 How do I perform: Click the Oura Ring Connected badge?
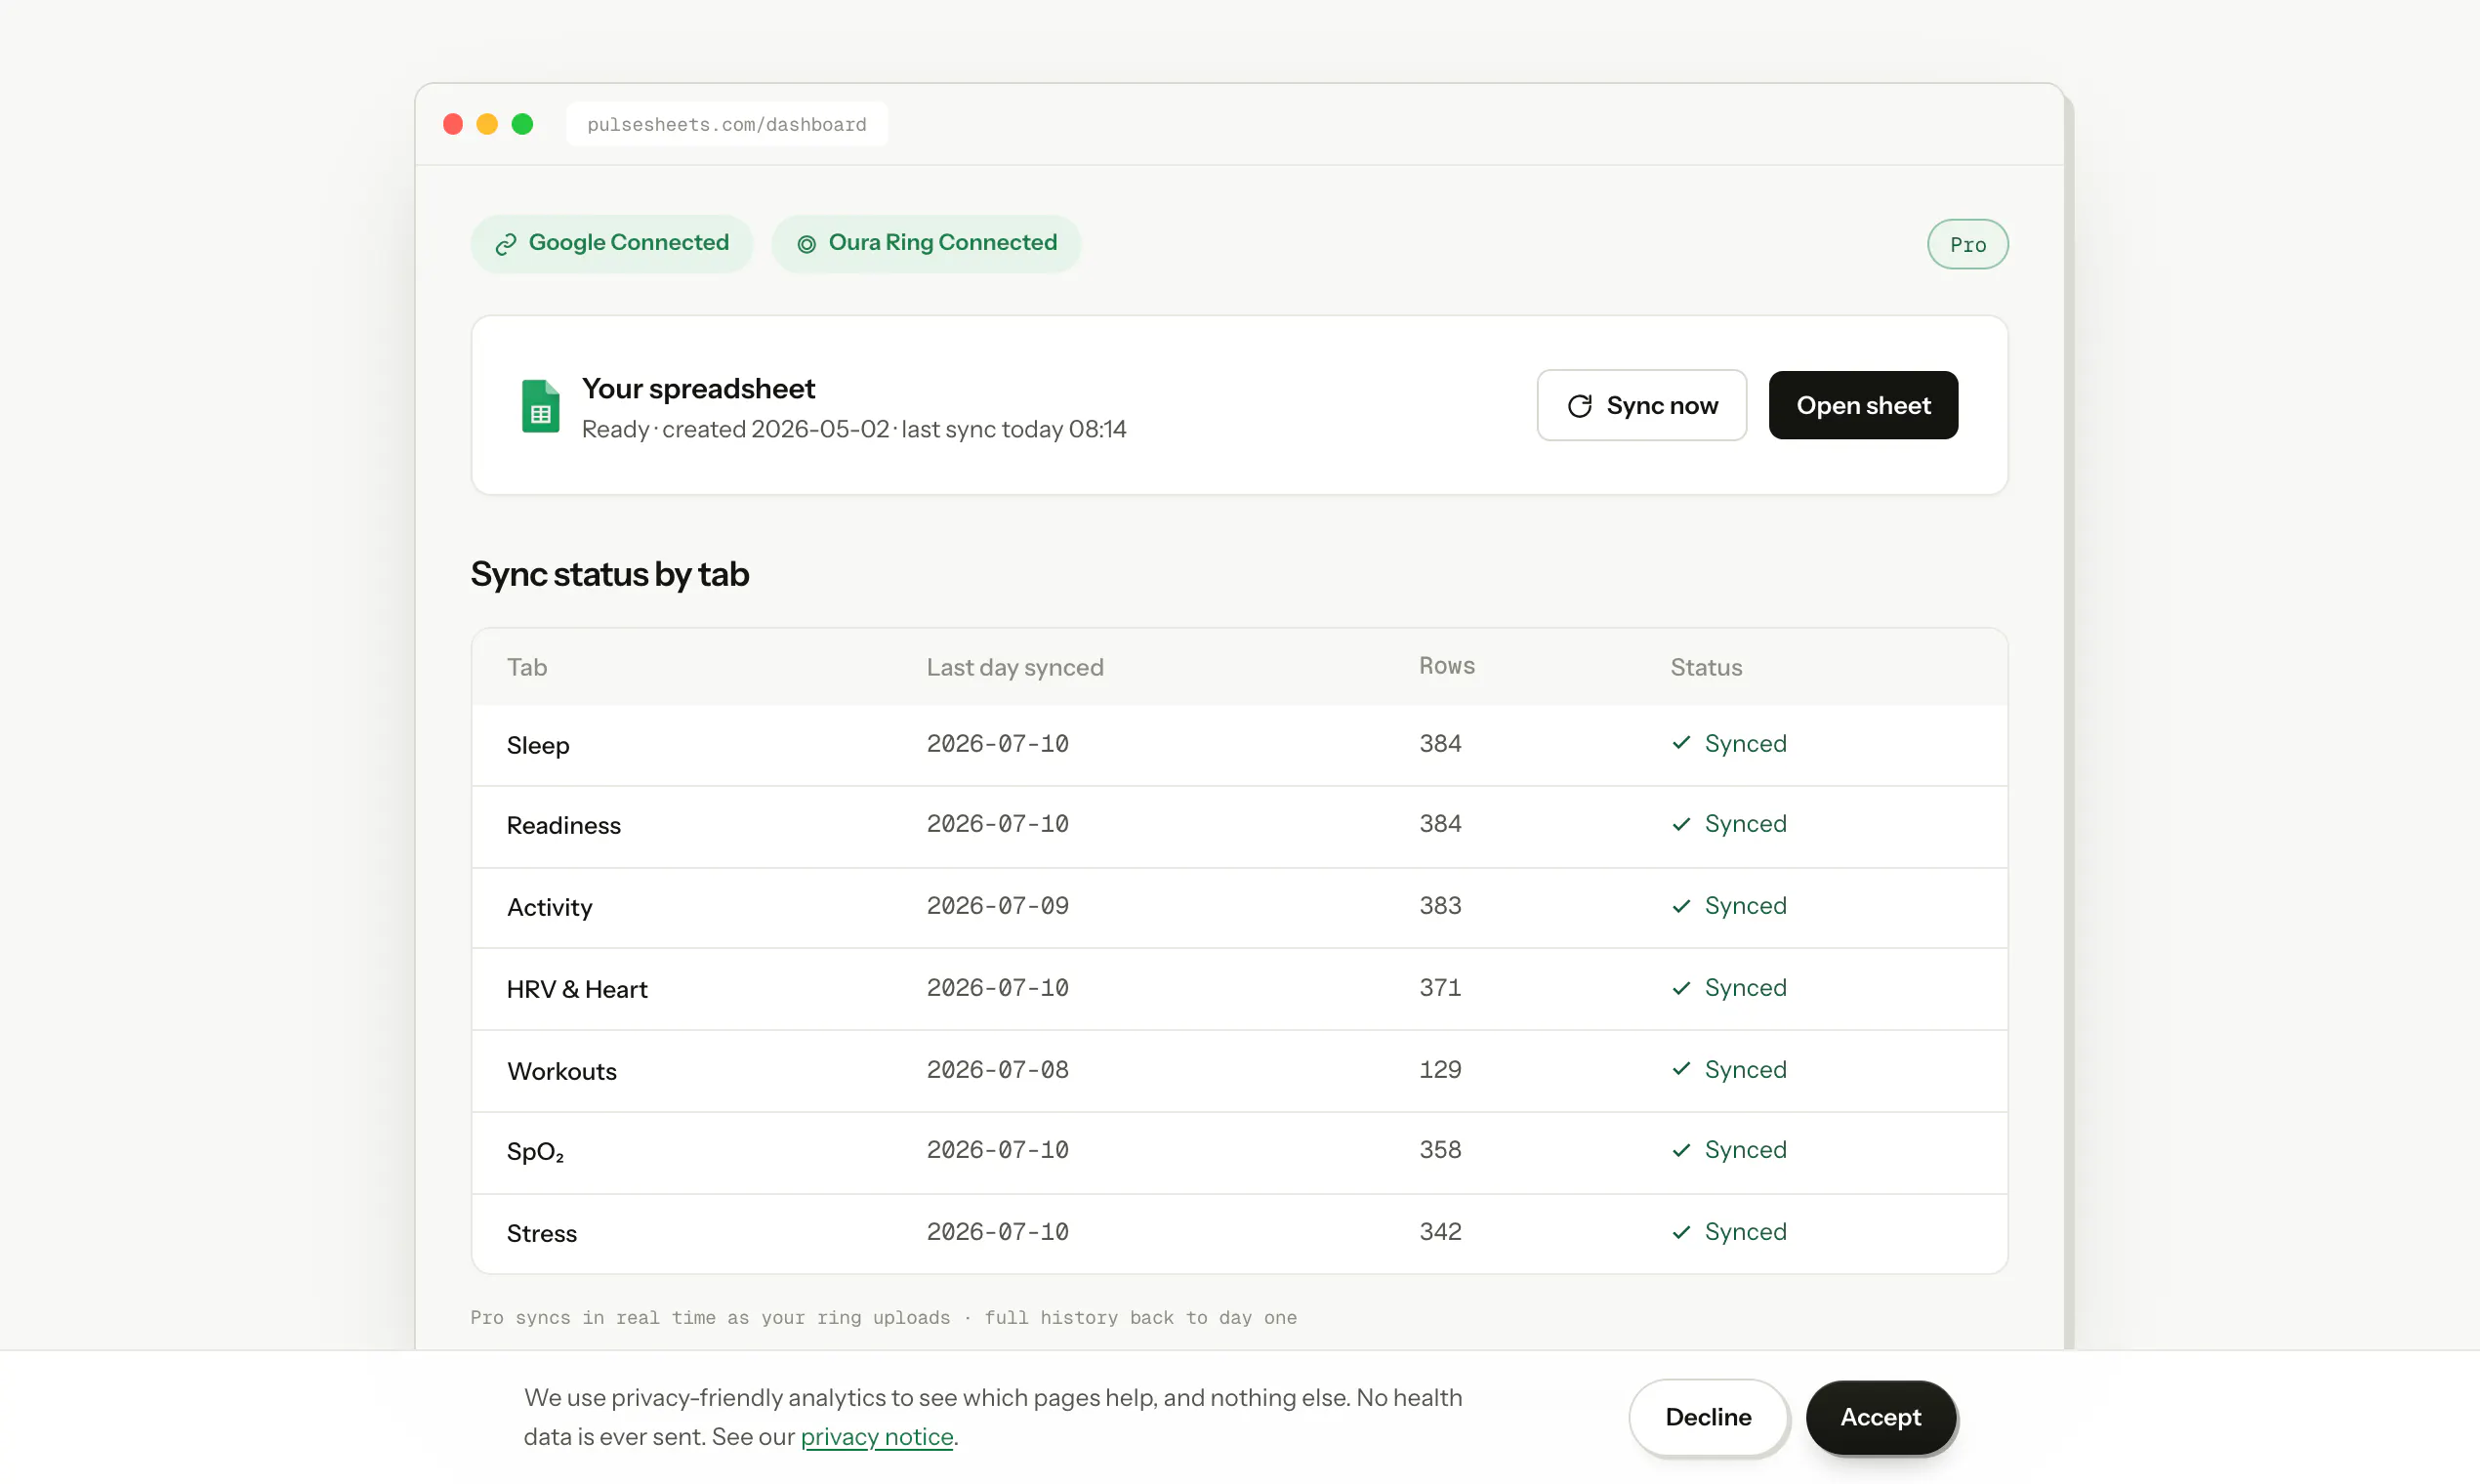[926, 243]
